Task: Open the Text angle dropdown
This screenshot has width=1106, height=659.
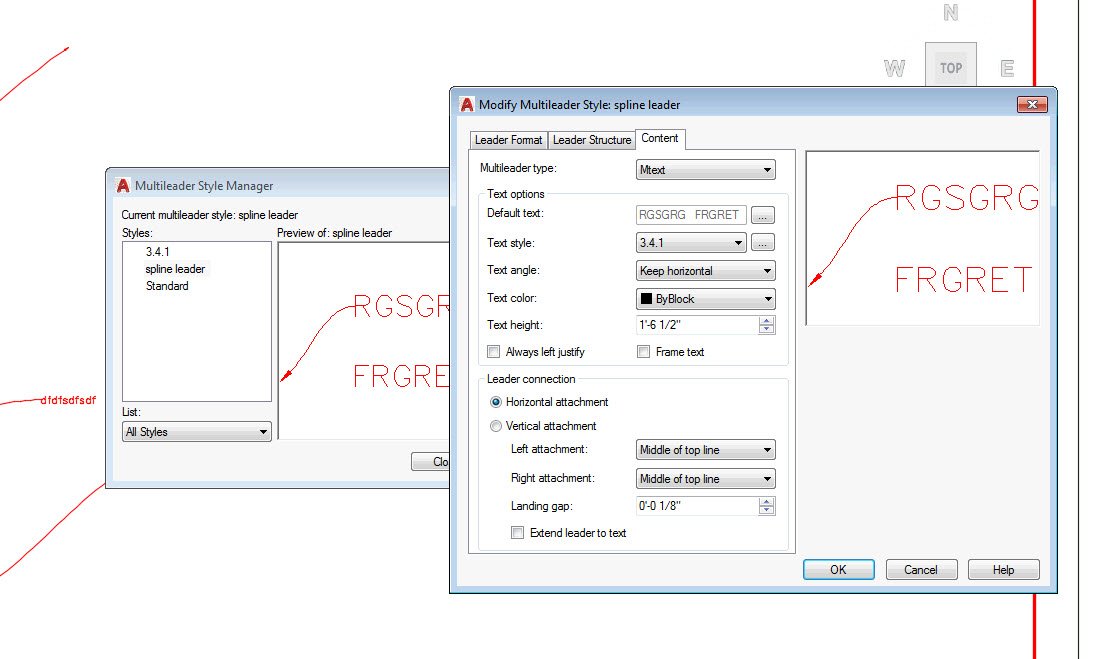Action: click(x=705, y=271)
